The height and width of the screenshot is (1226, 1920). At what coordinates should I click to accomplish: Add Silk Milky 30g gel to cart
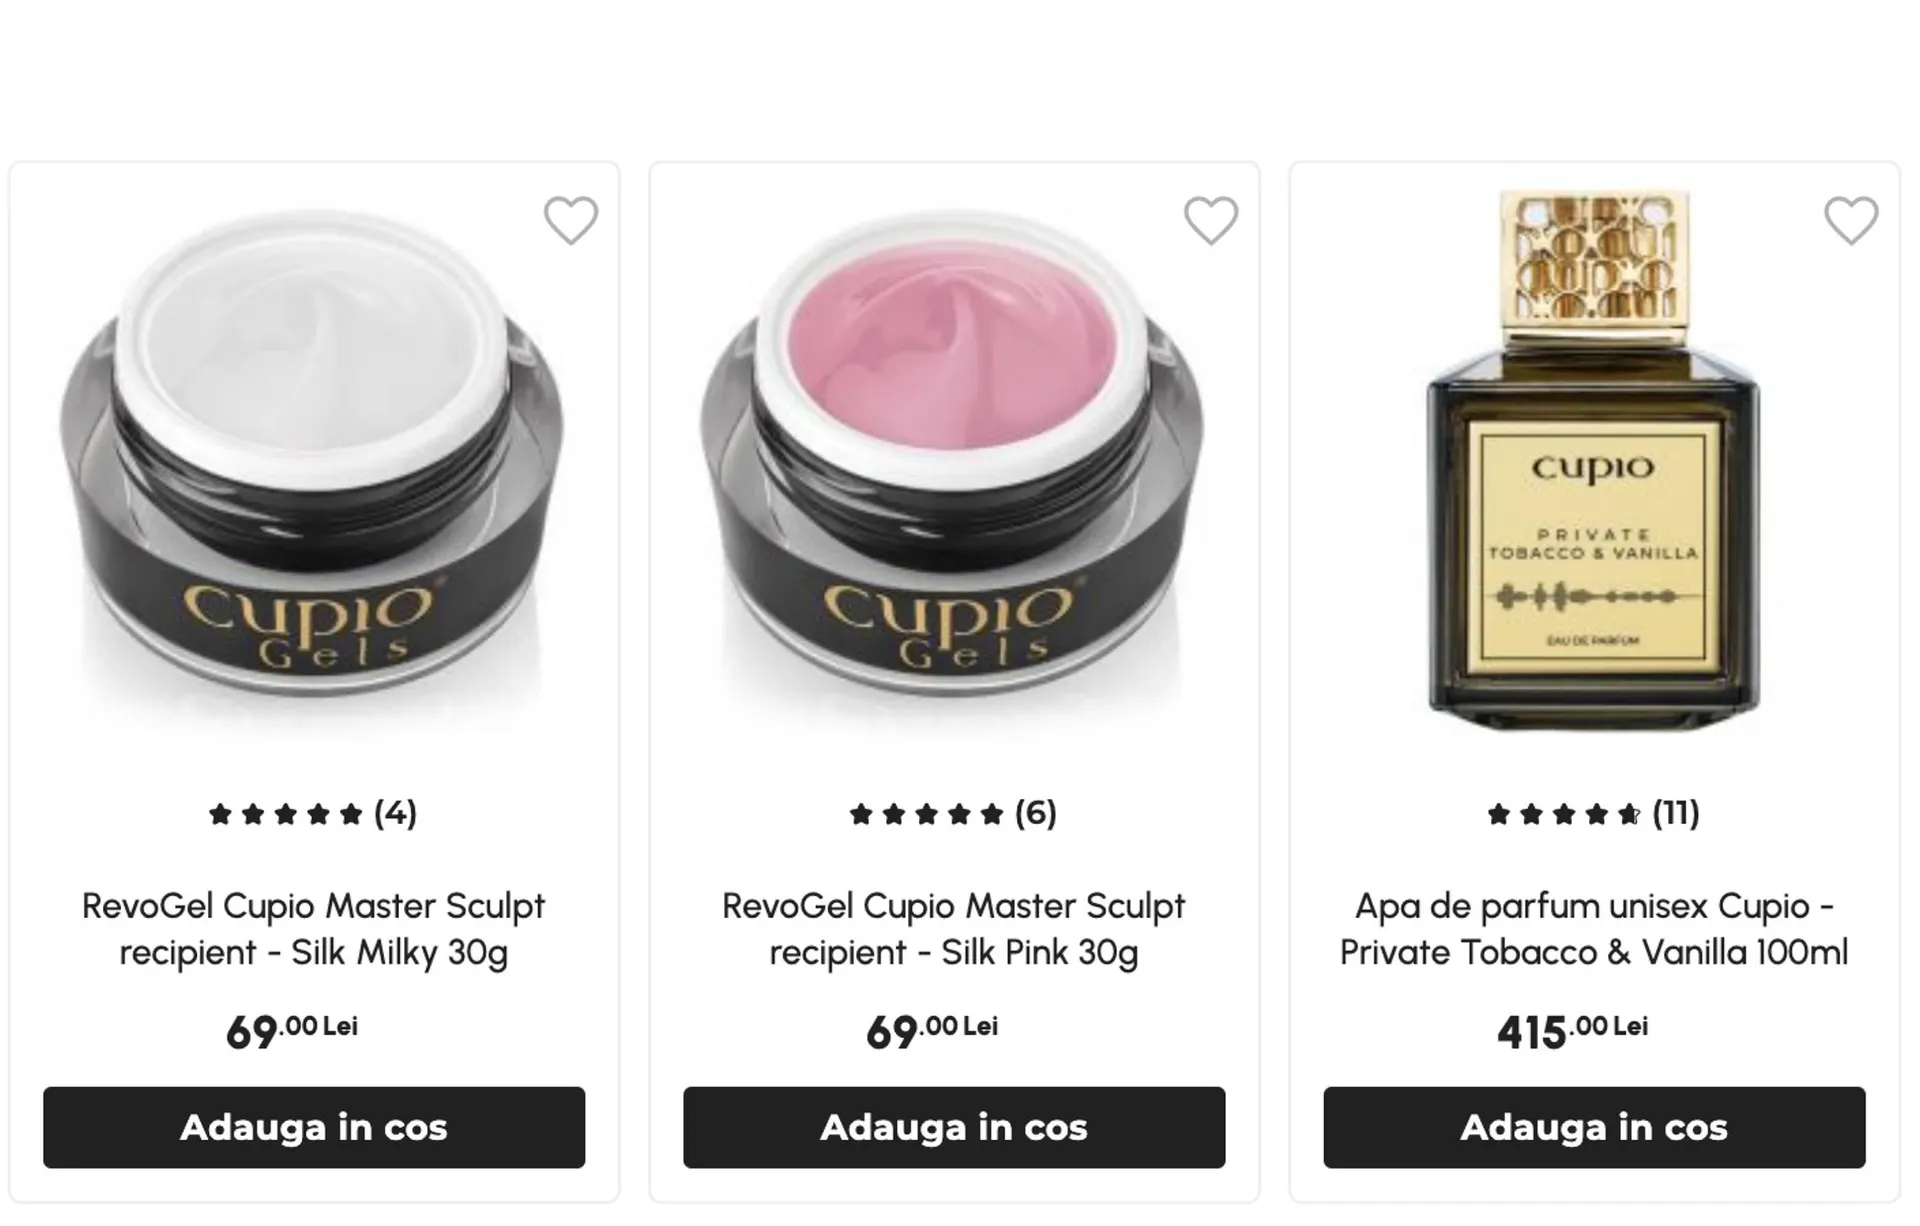coord(314,1127)
